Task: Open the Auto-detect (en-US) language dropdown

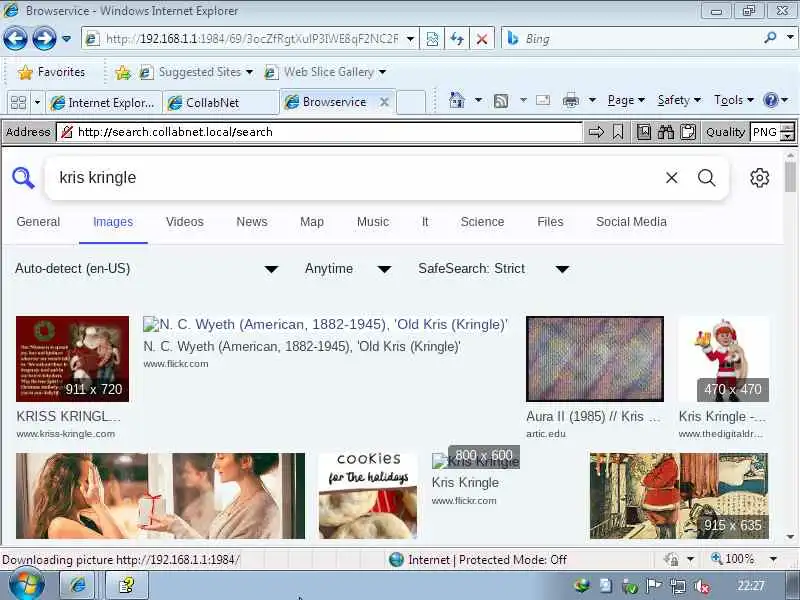Action: (147, 269)
